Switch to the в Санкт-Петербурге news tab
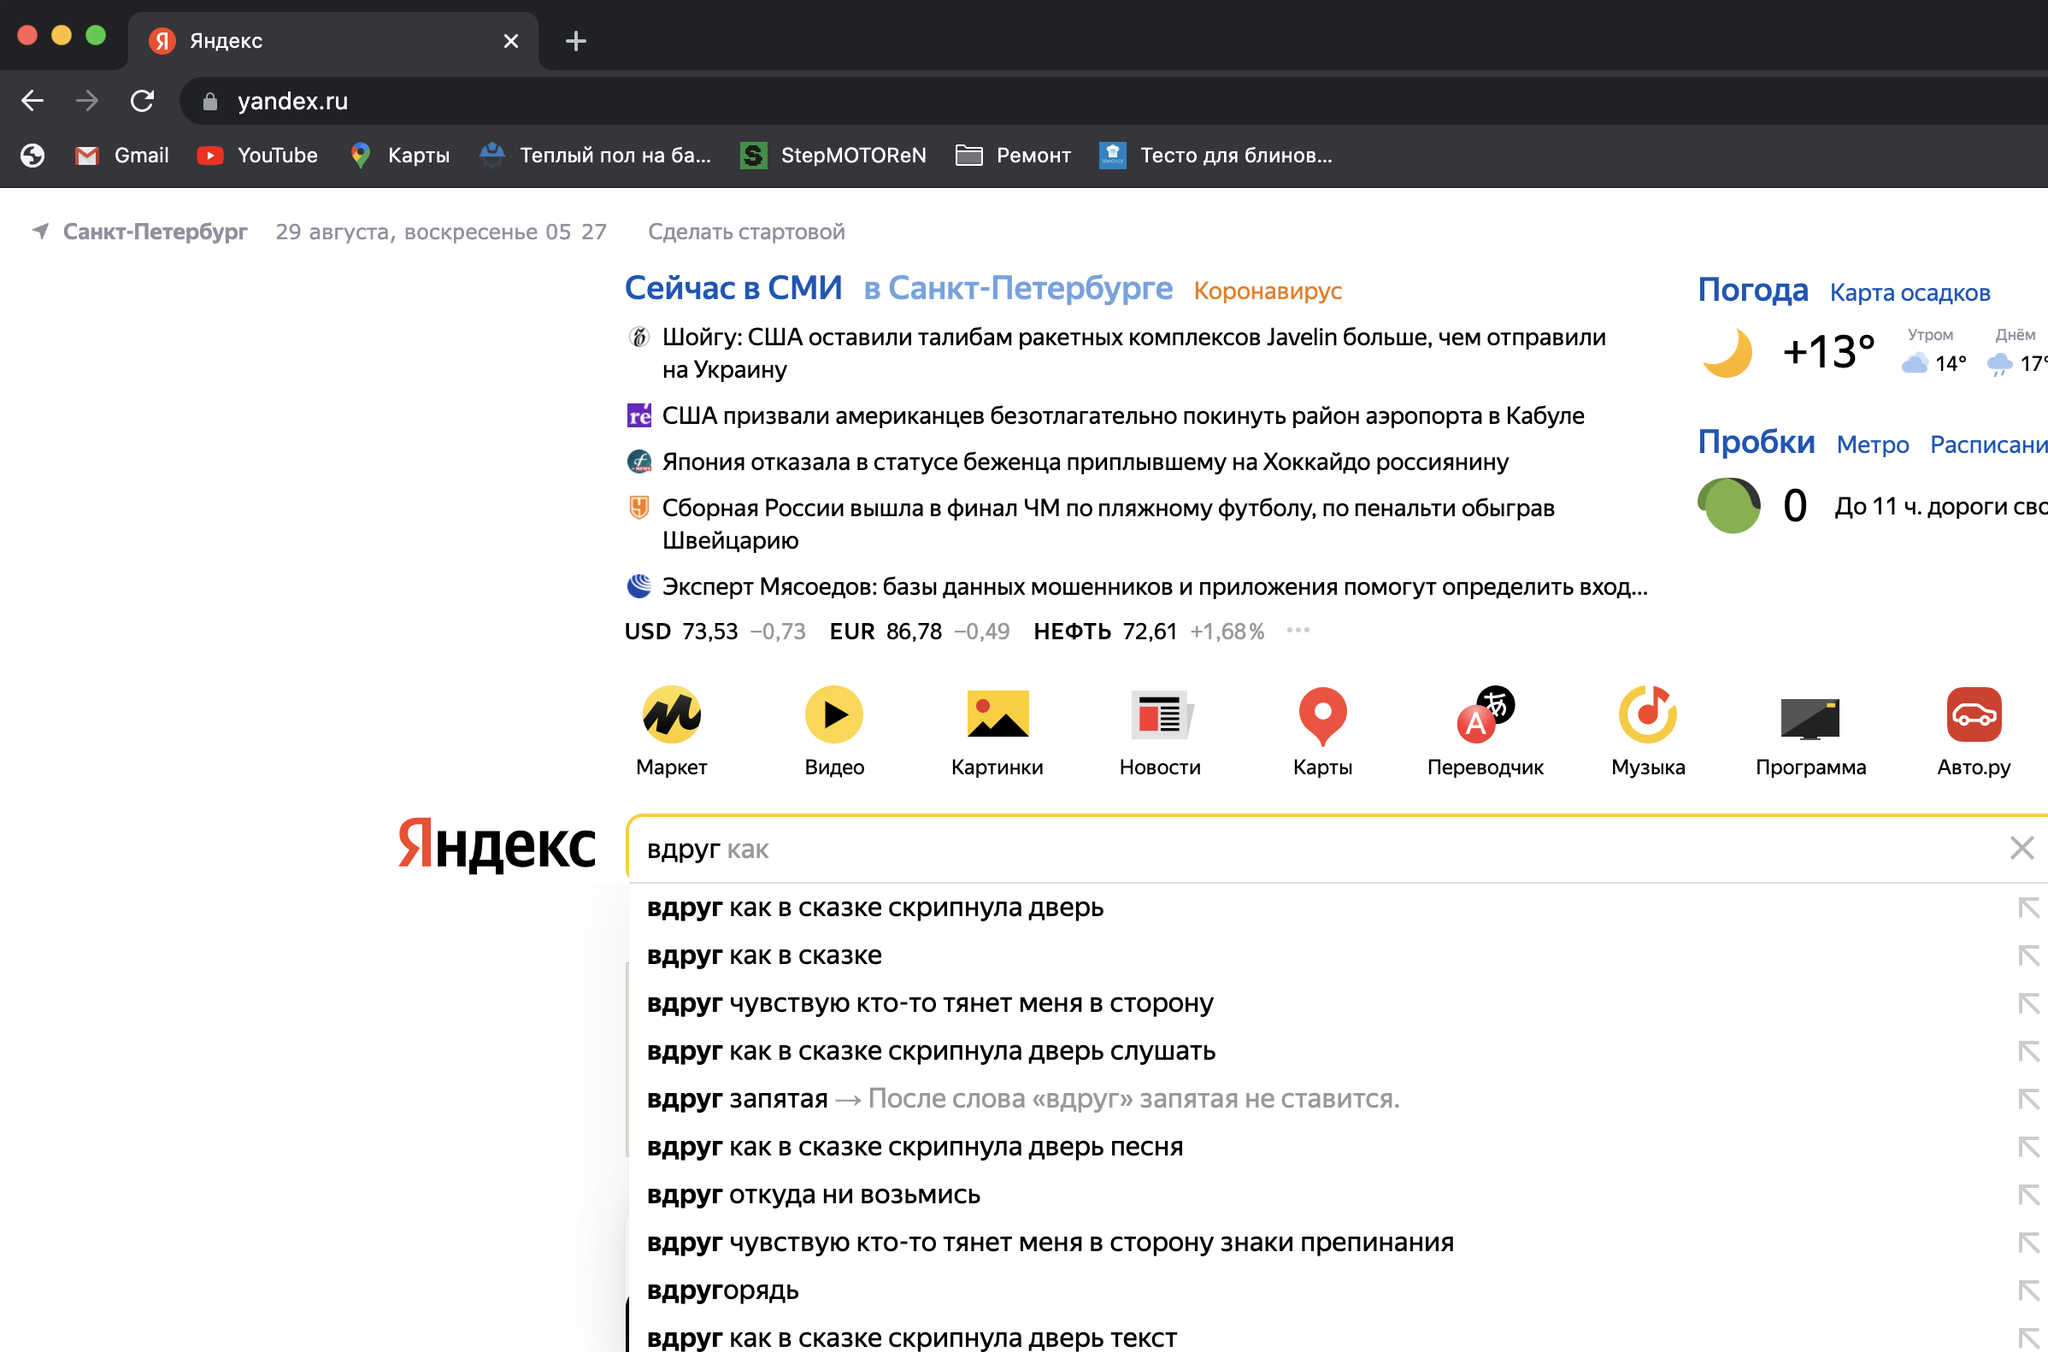 coord(1018,289)
